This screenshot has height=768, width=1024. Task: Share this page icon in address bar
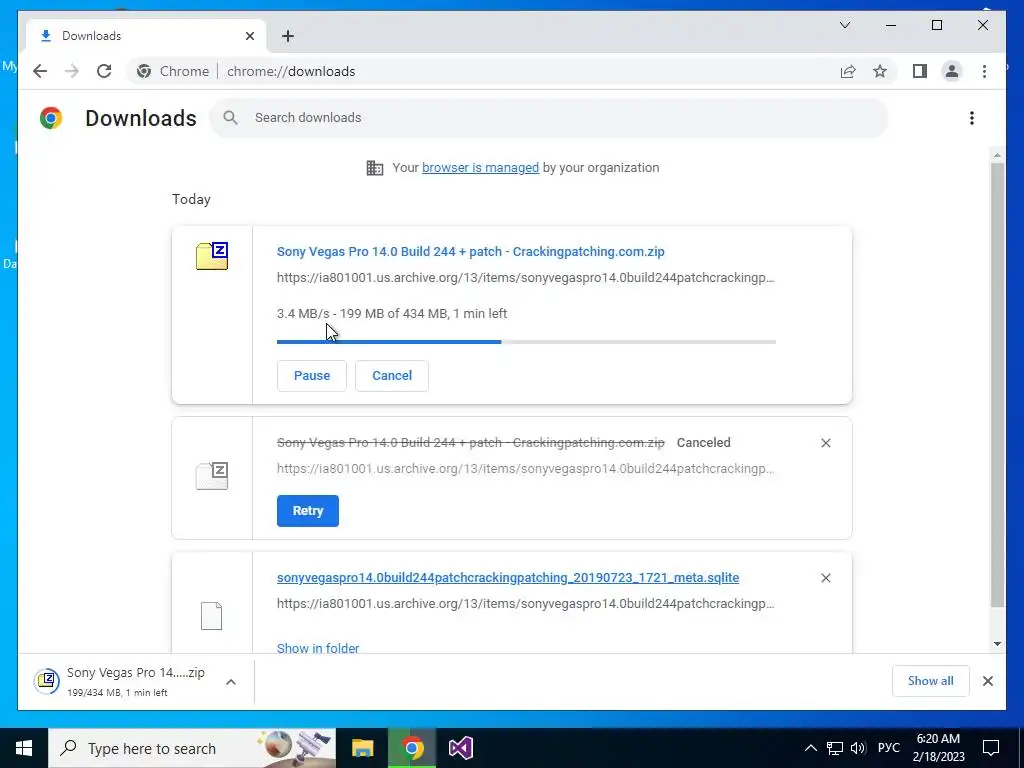848,71
